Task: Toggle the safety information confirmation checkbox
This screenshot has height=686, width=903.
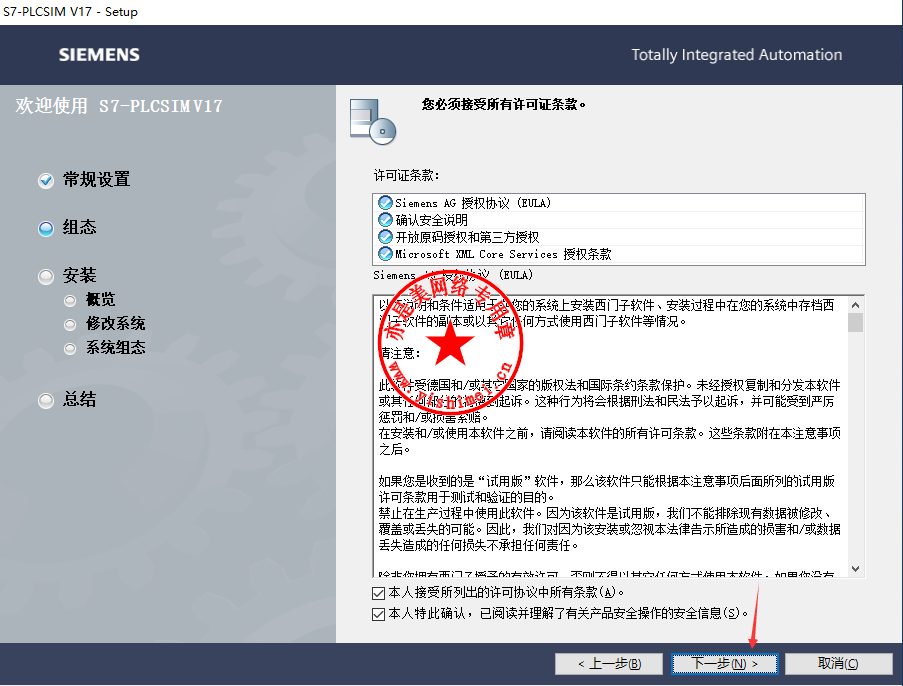Action: tap(378, 614)
